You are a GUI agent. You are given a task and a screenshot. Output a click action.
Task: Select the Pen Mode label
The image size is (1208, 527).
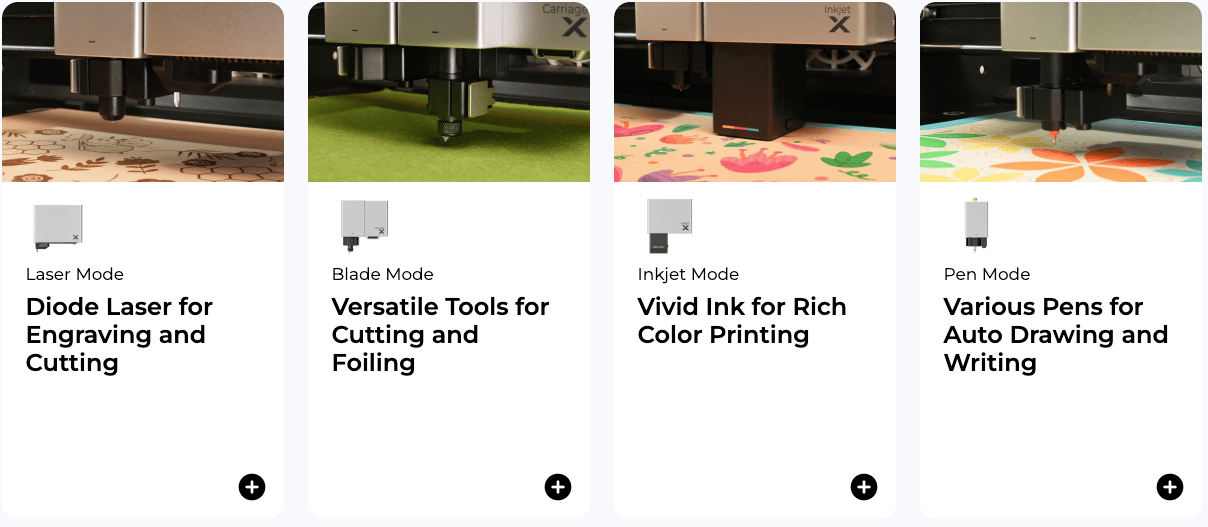point(987,274)
